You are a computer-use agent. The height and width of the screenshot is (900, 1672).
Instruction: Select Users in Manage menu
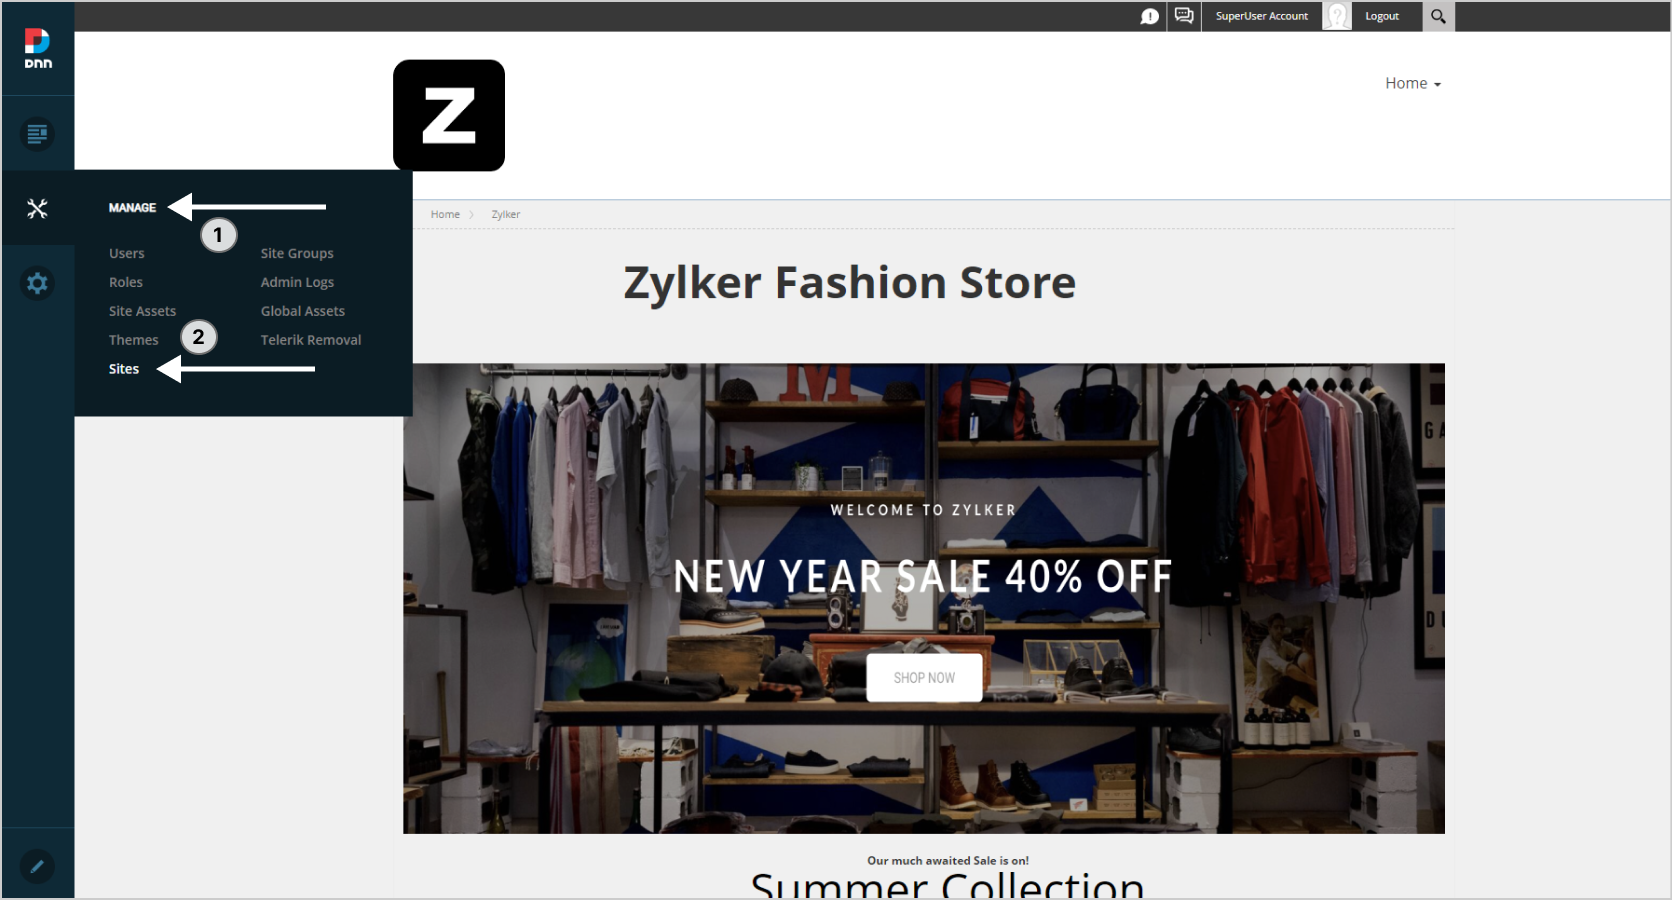[x=127, y=253]
